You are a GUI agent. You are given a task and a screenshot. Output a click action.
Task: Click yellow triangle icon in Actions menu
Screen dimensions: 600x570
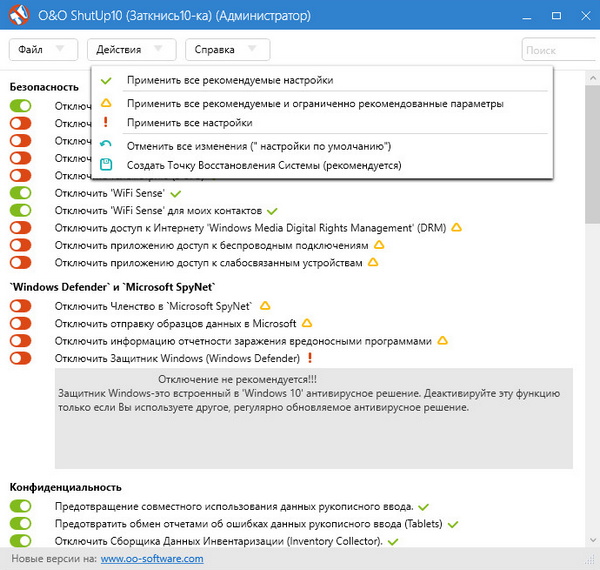tap(106, 103)
